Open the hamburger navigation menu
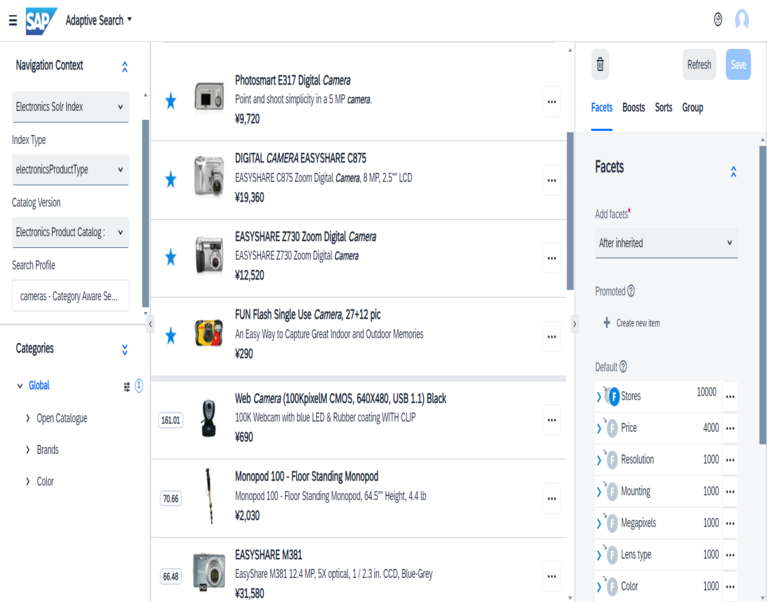 [x=12, y=20]
